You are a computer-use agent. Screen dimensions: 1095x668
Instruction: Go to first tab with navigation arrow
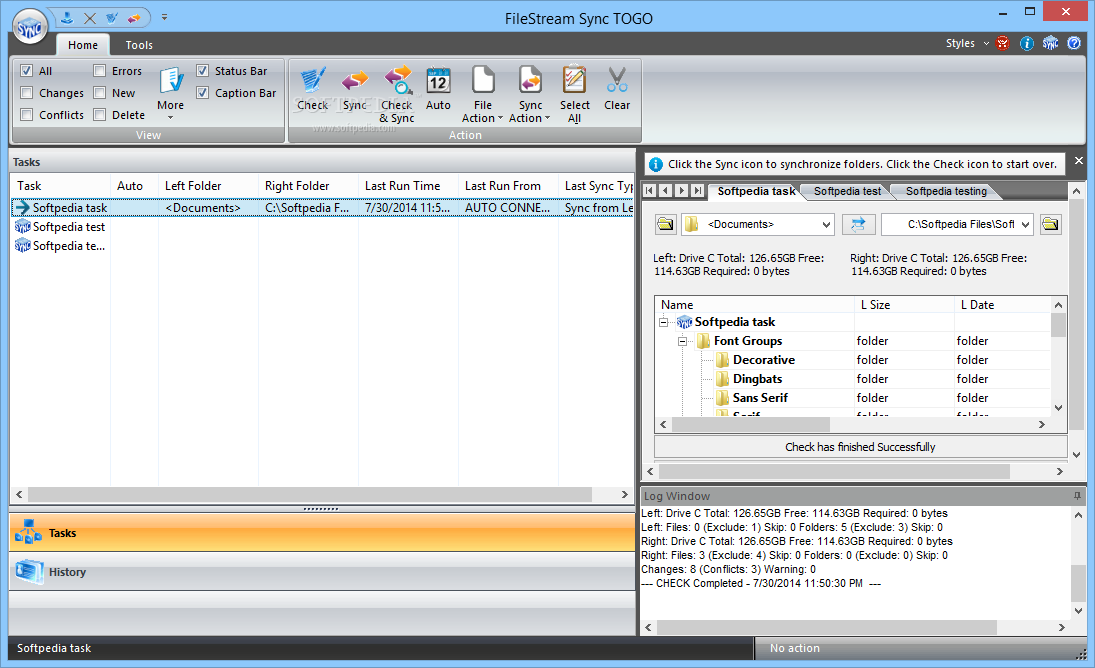coord(649,191)
